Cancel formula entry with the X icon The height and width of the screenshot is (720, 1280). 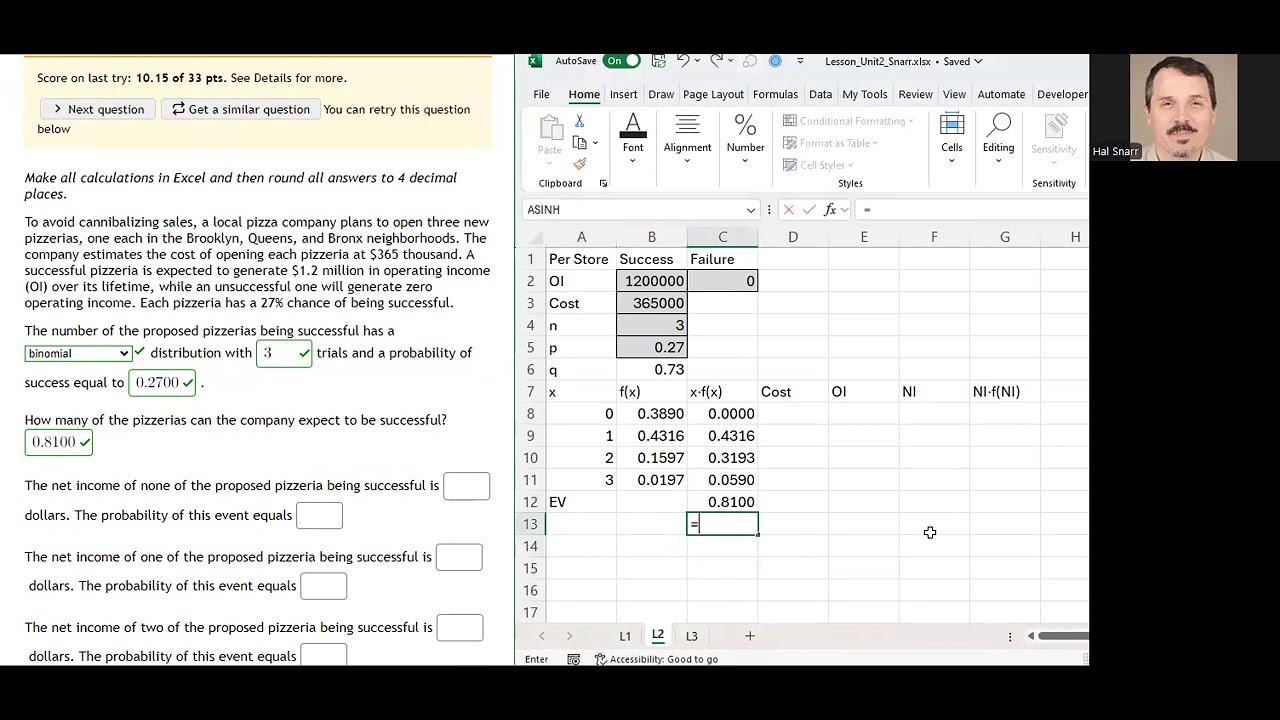[x=788, y=210]
